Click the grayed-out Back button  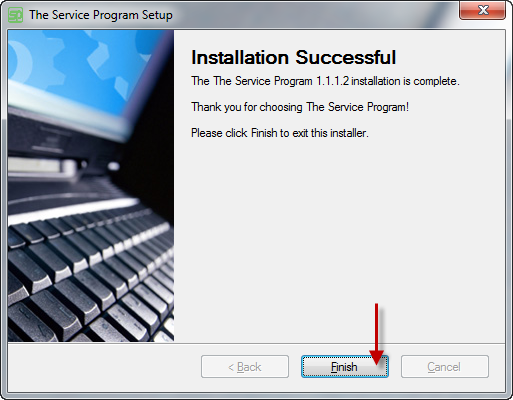pyautogui.click(x=245, y=366)
